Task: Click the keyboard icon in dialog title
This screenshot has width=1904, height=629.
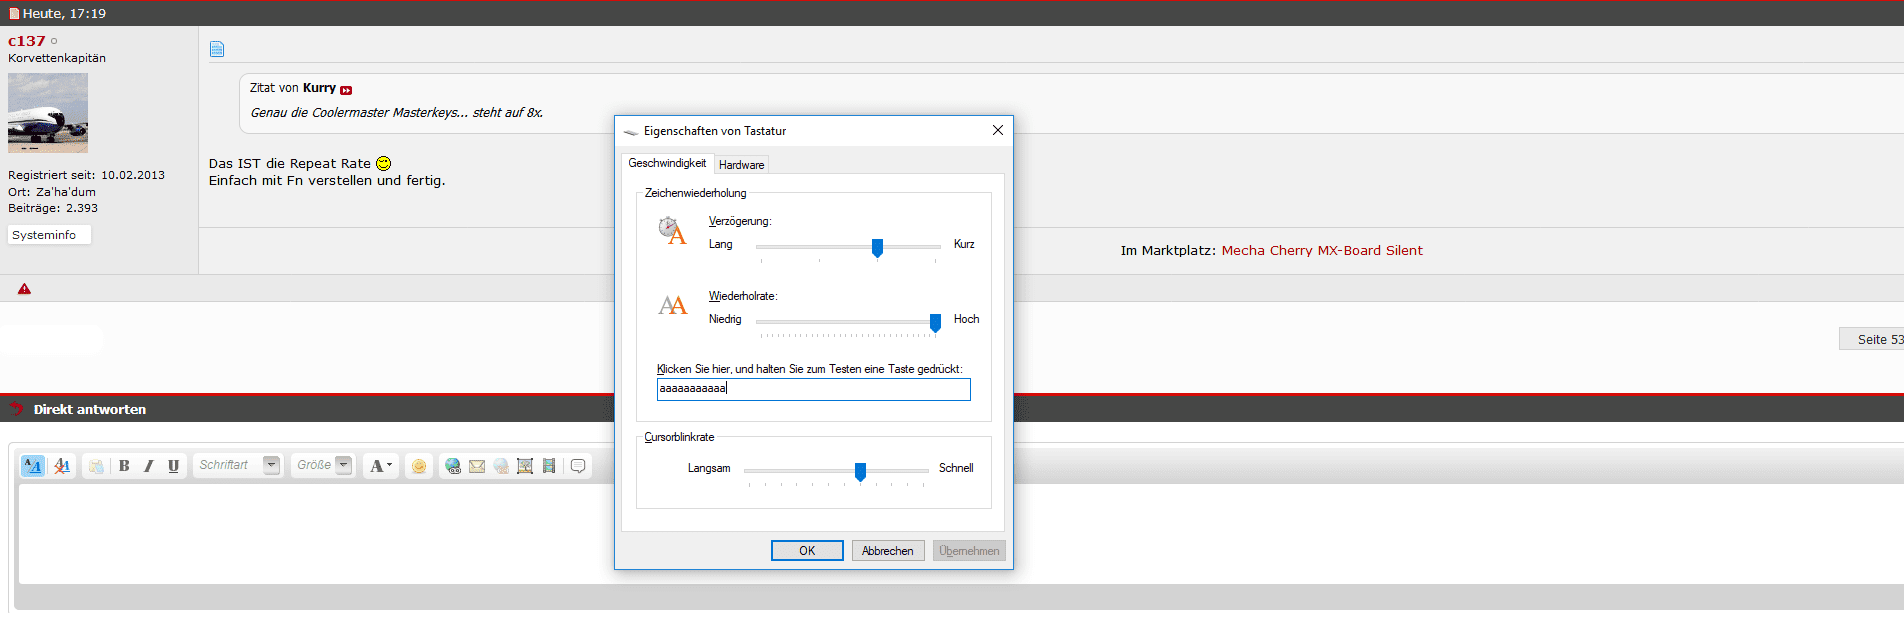Action: coord(631,131)
